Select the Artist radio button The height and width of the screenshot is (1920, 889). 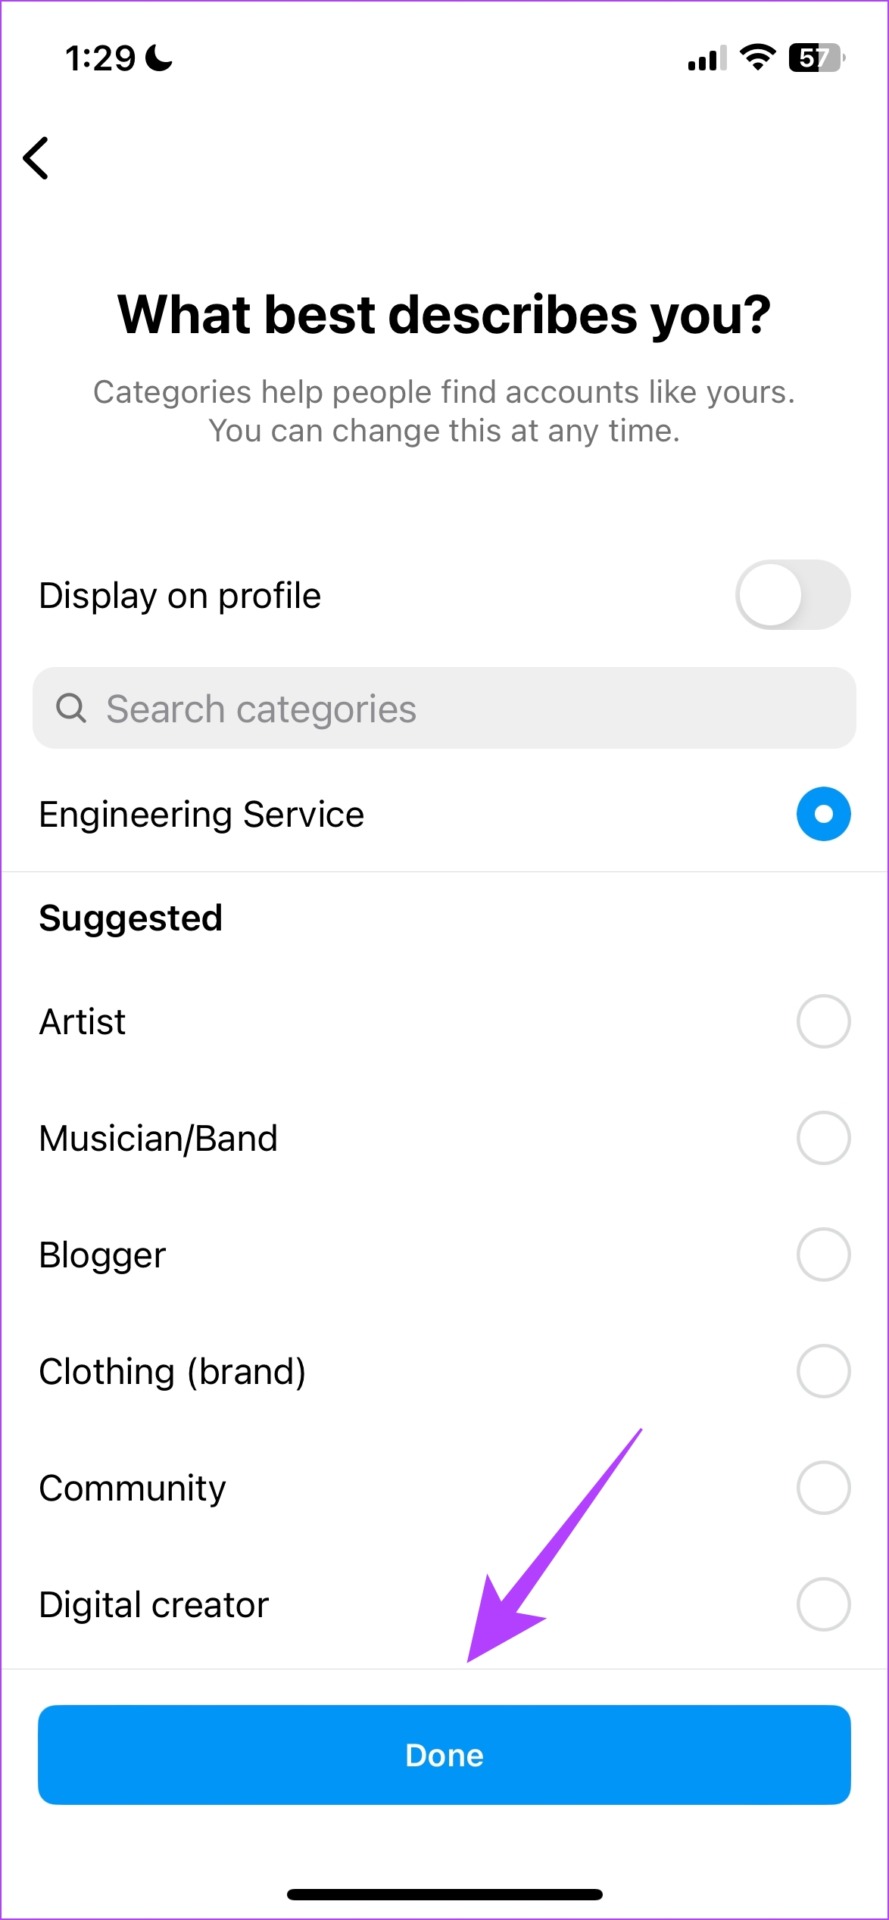tap(823, 1021)
